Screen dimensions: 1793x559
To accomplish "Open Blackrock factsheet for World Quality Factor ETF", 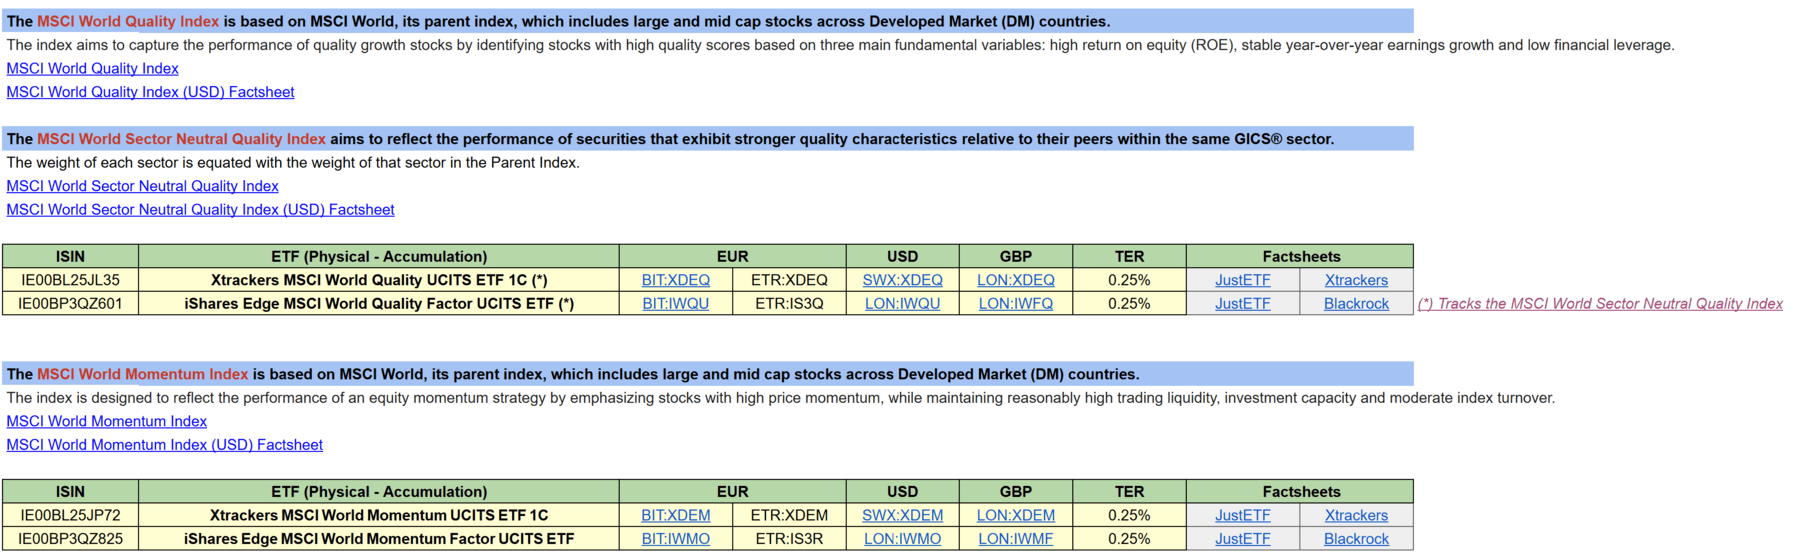I will pos(1356,304).
